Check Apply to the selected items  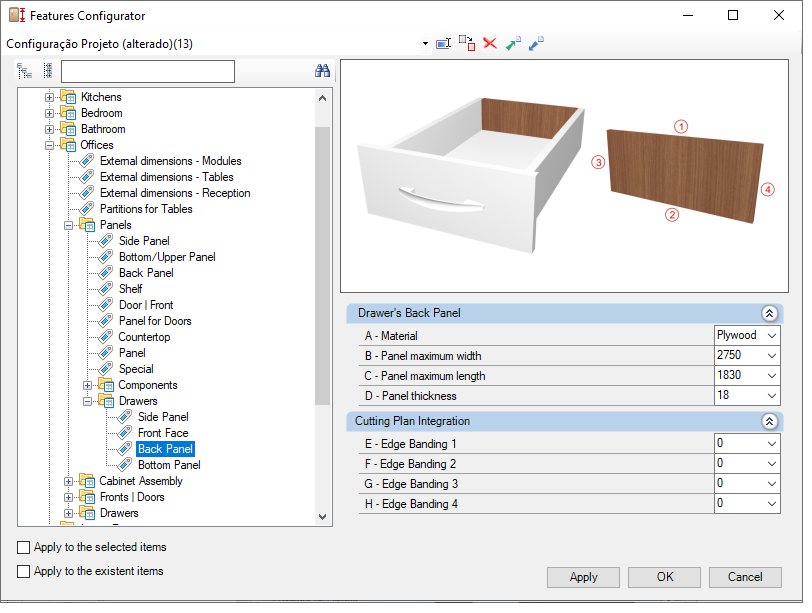23,547
